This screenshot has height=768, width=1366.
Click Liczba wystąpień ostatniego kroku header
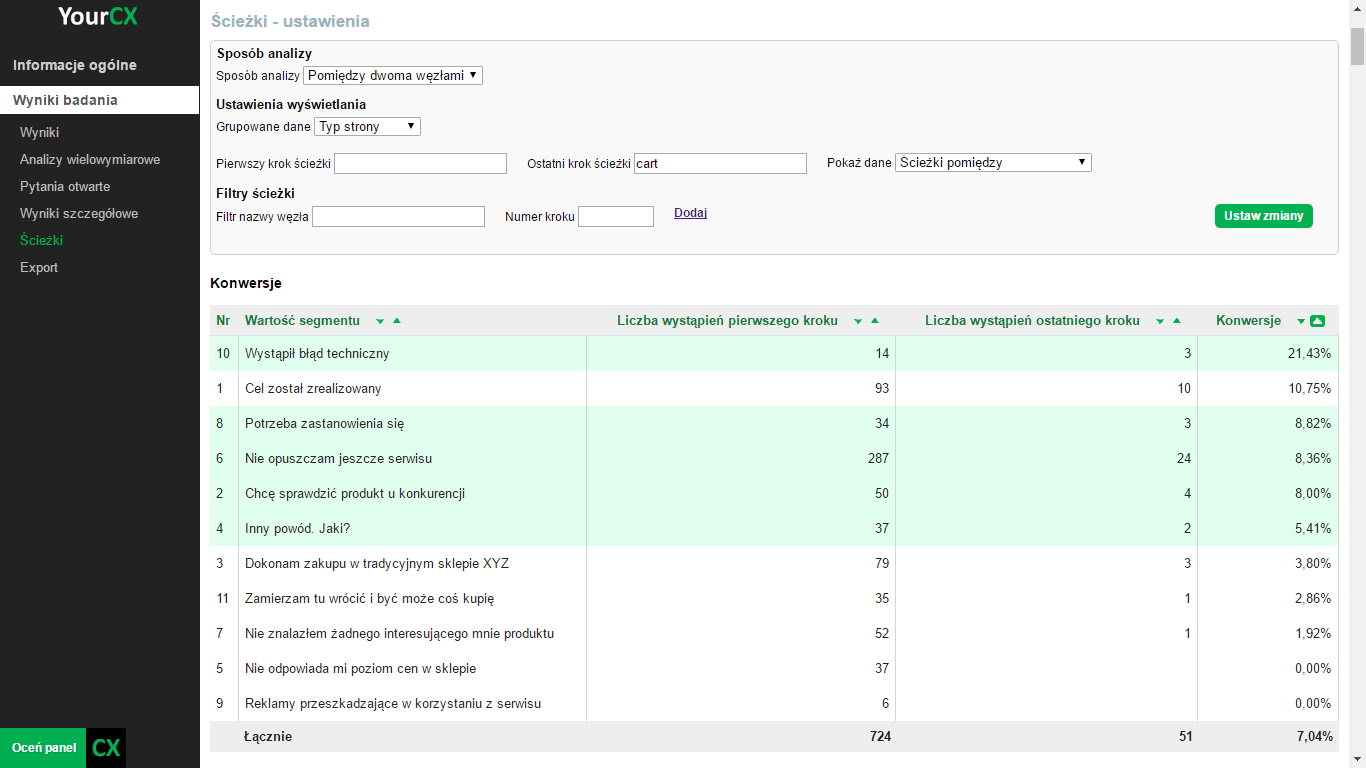1032,321
